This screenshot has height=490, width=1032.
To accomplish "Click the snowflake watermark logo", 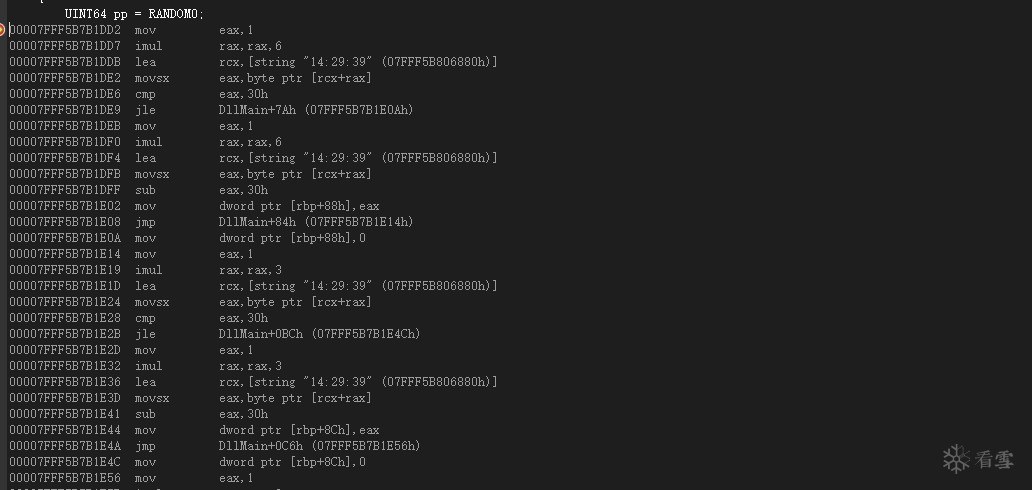I will (956, 459).
